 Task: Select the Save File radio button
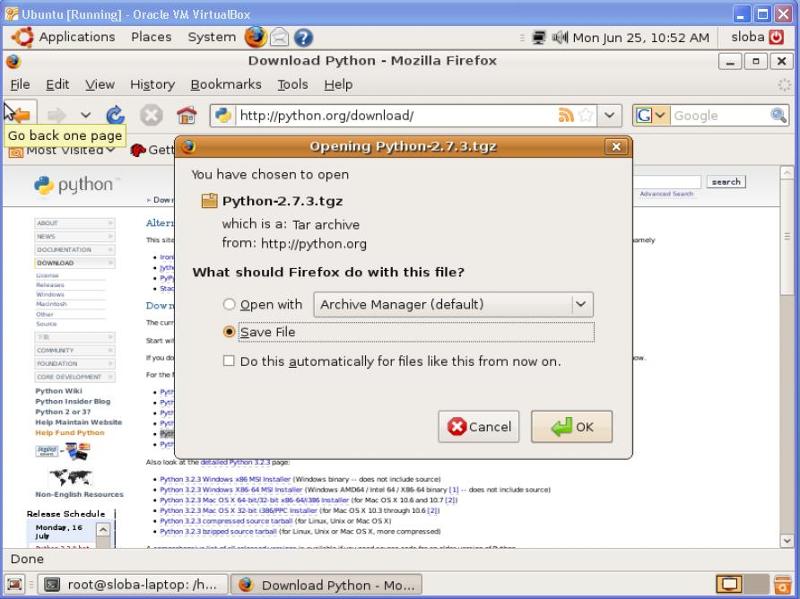(x=229, y=332)
